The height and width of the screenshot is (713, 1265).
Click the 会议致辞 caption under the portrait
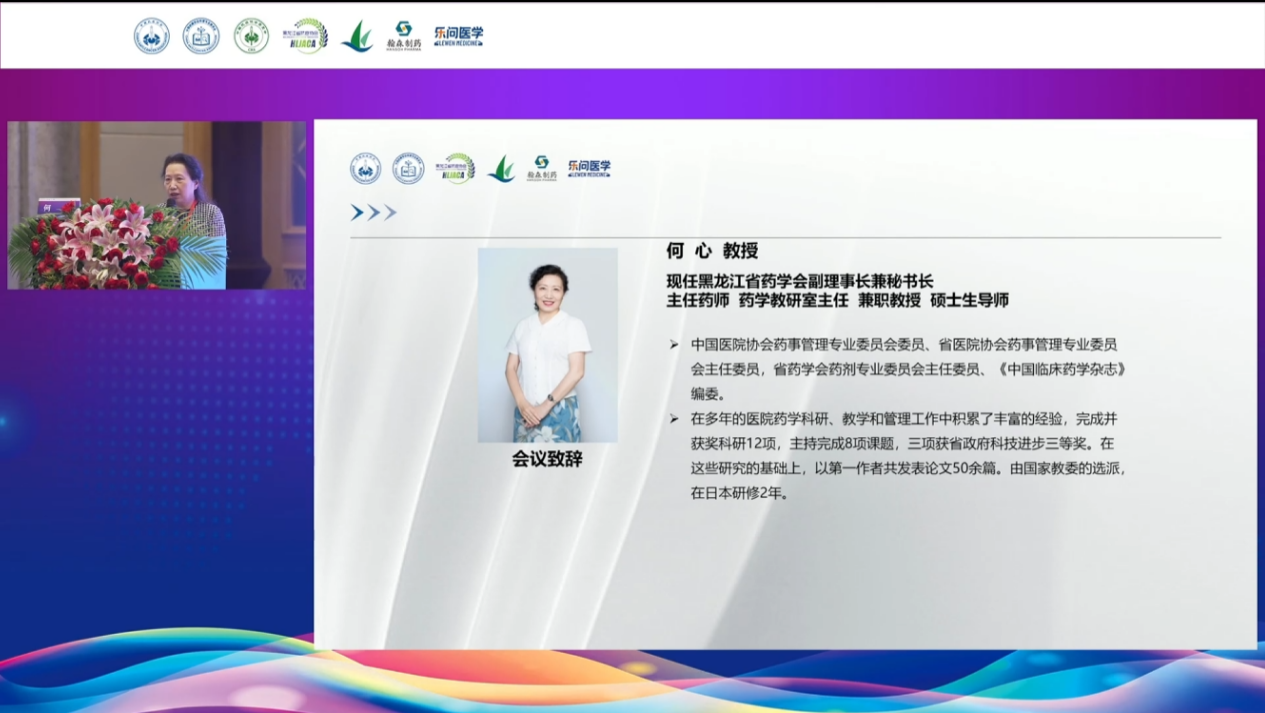click(547, 459)
